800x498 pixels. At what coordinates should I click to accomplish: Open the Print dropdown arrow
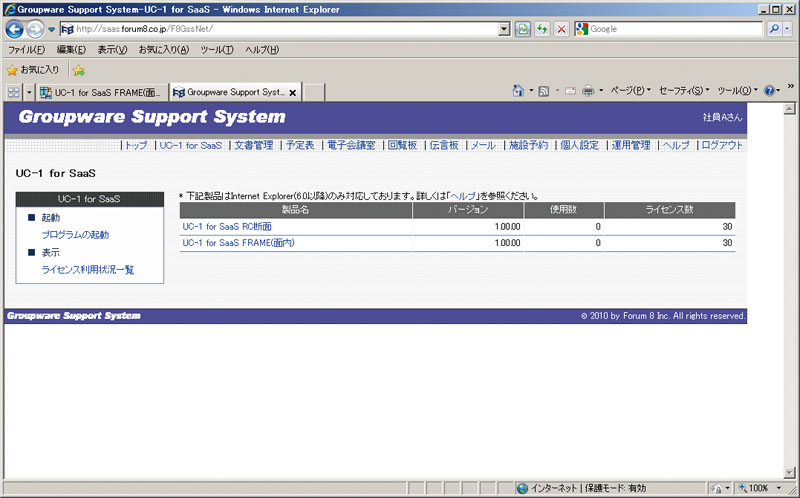[x=601, y=91]
